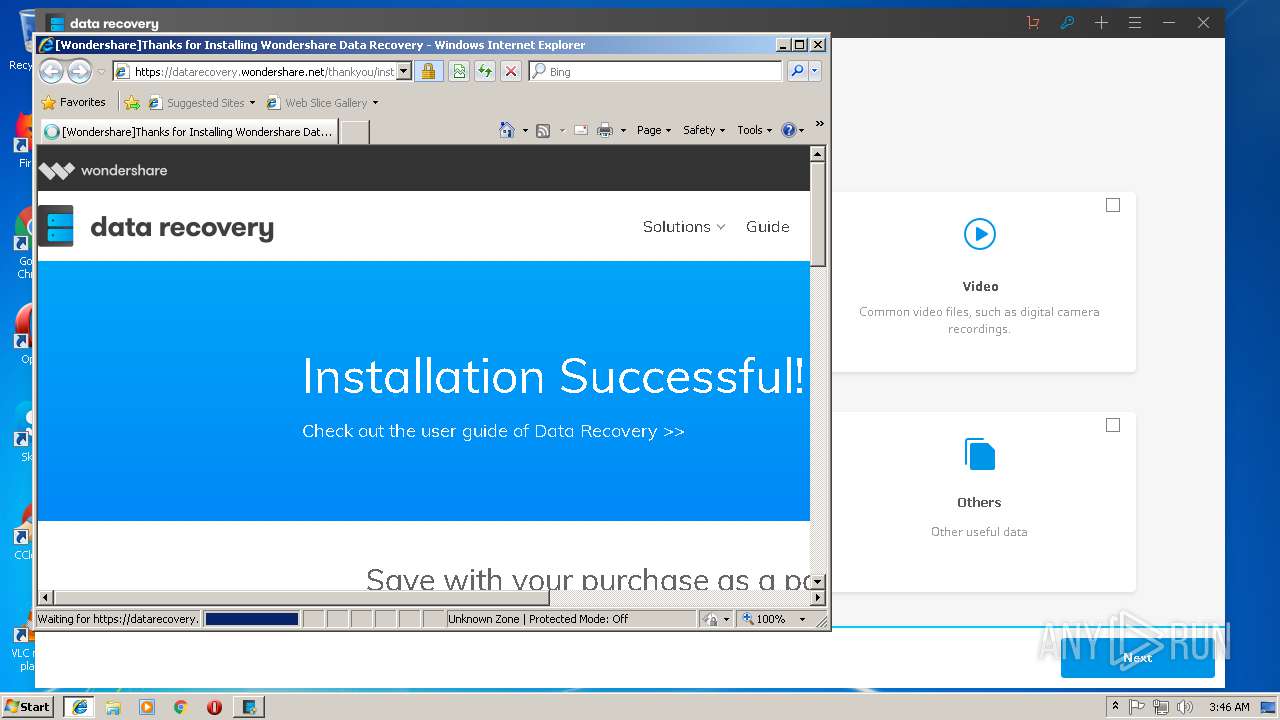Click the Print icon in command bar

(605, 130)
